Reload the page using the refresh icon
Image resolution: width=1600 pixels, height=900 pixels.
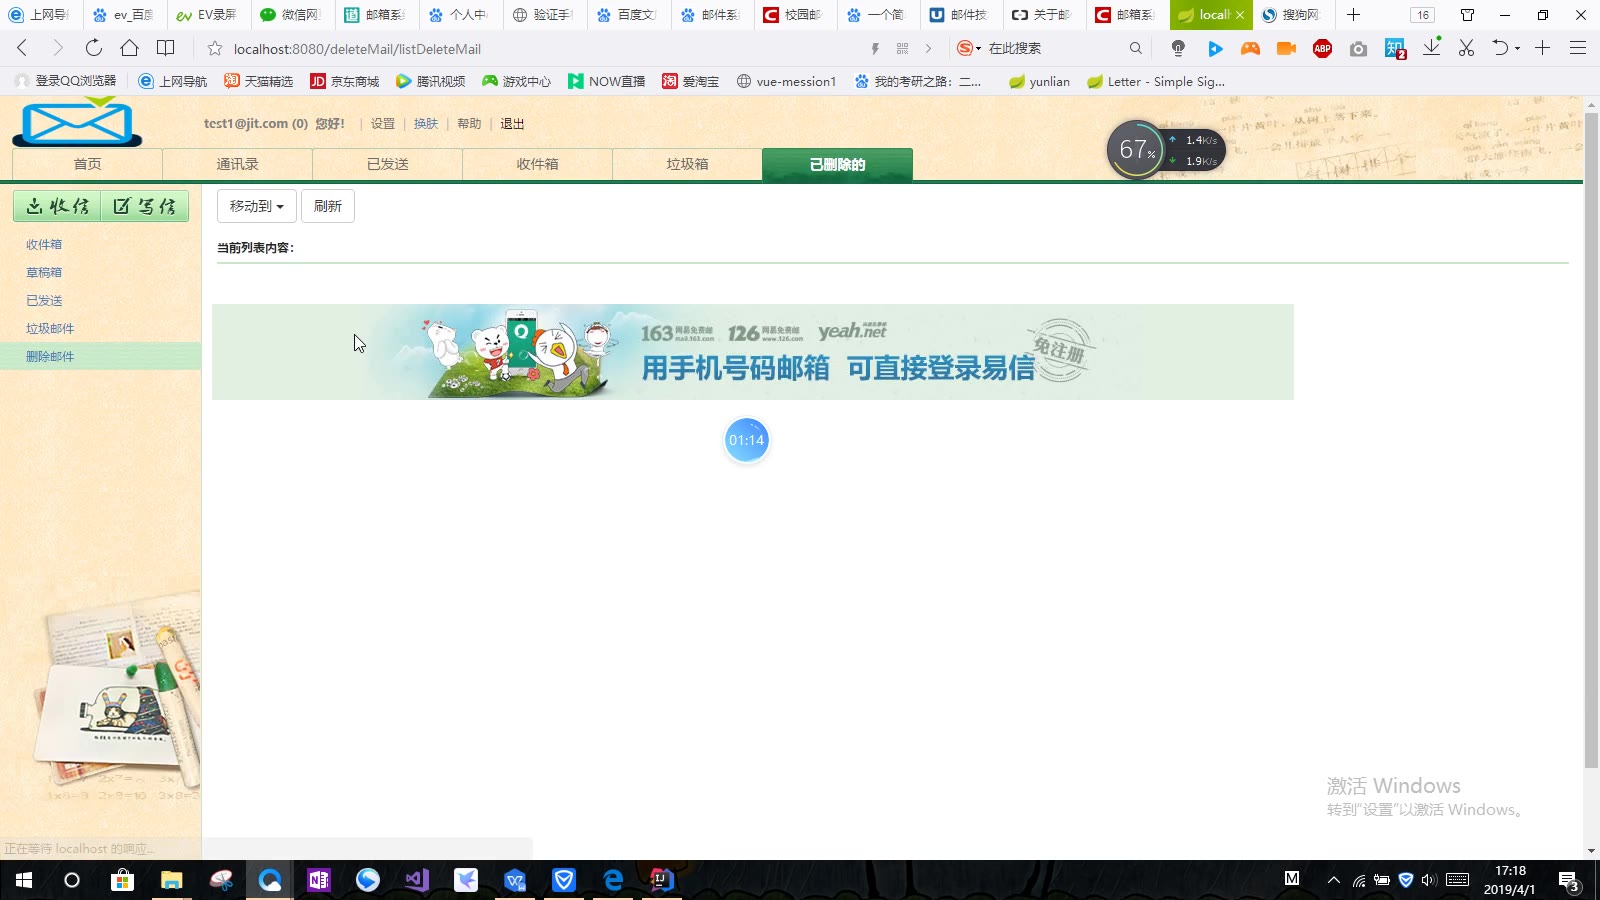[x=93, y=48]
